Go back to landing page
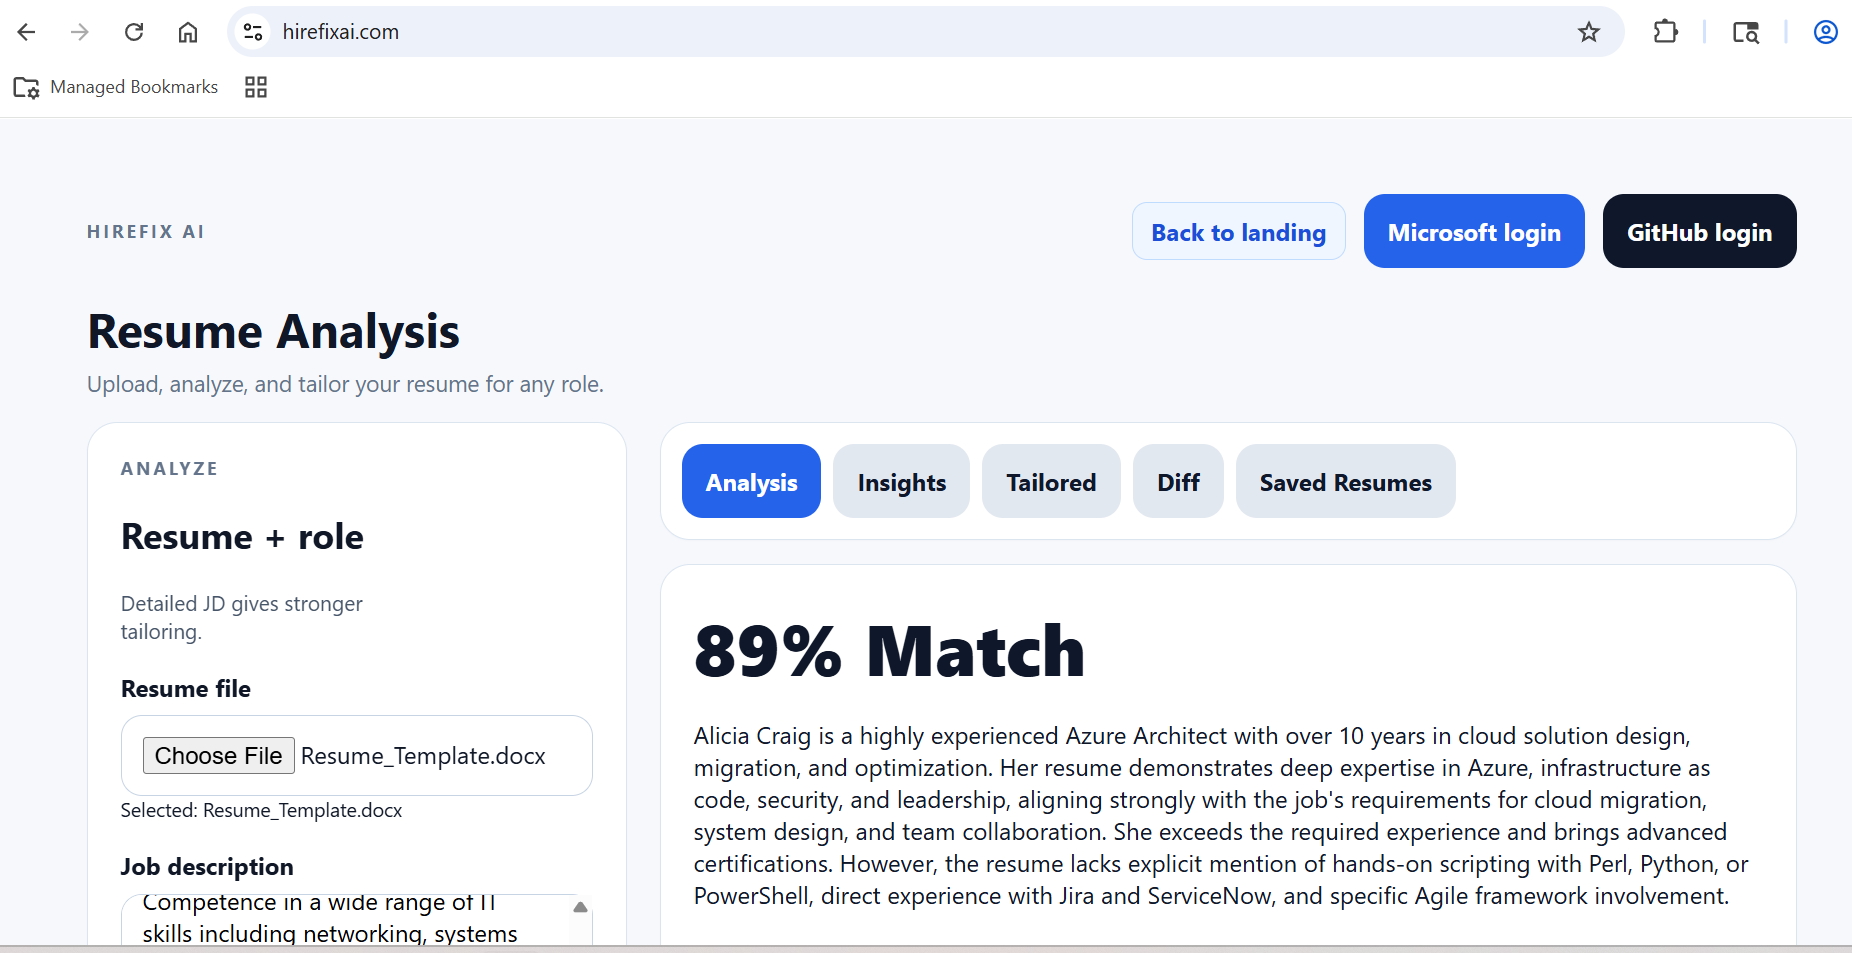1852x953 pixels. (x=1238, y=232)
